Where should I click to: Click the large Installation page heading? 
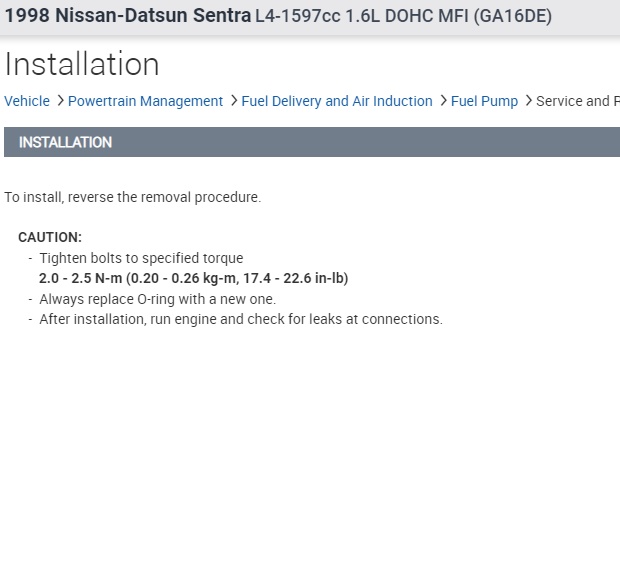(82, 64)
